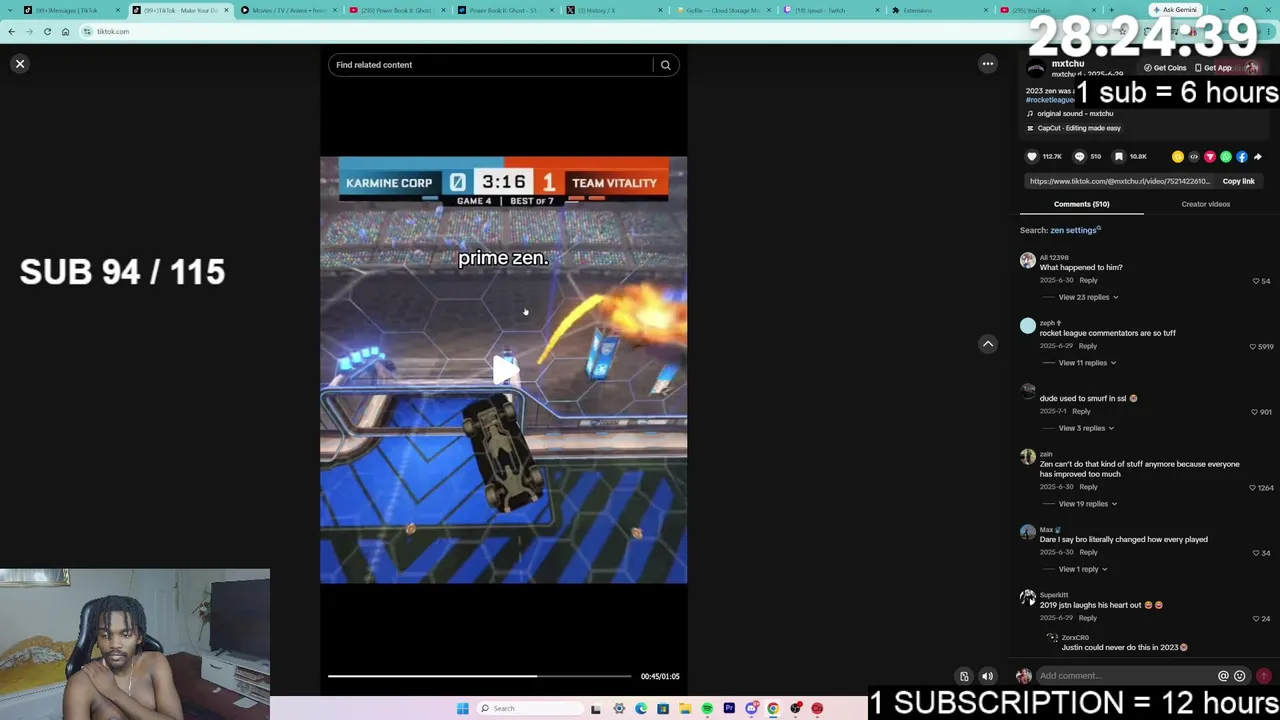Expand View 3 replies
1280x720 pixels.
[1086, 428]
